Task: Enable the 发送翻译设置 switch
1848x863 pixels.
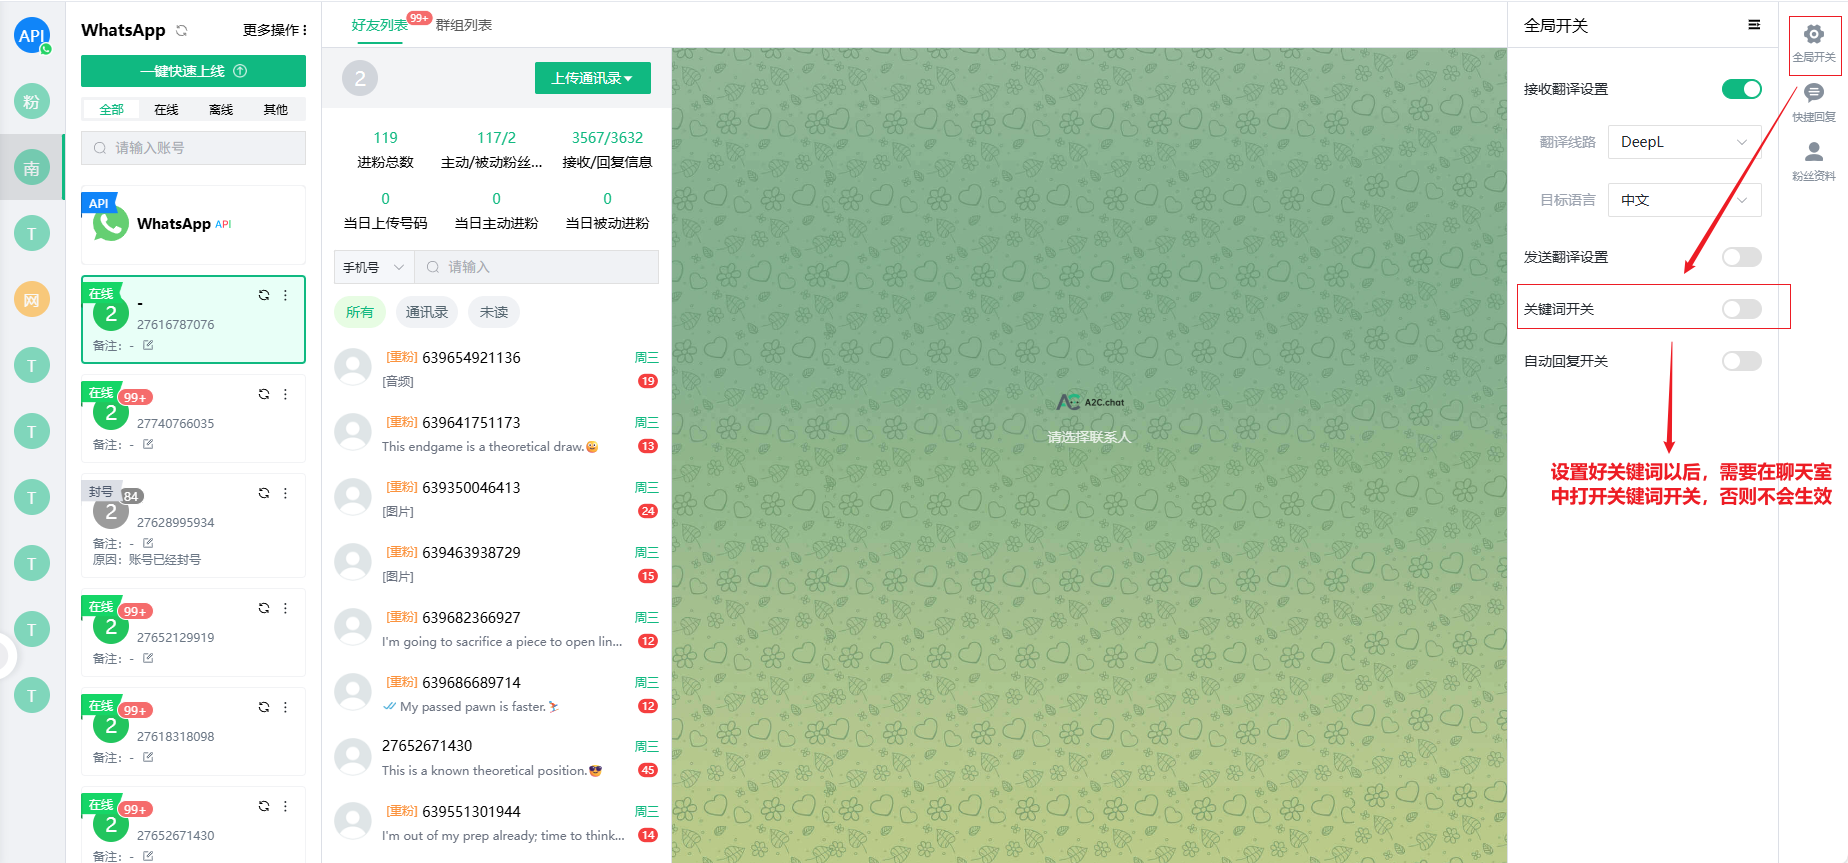Action: [x=1741, y=257]
